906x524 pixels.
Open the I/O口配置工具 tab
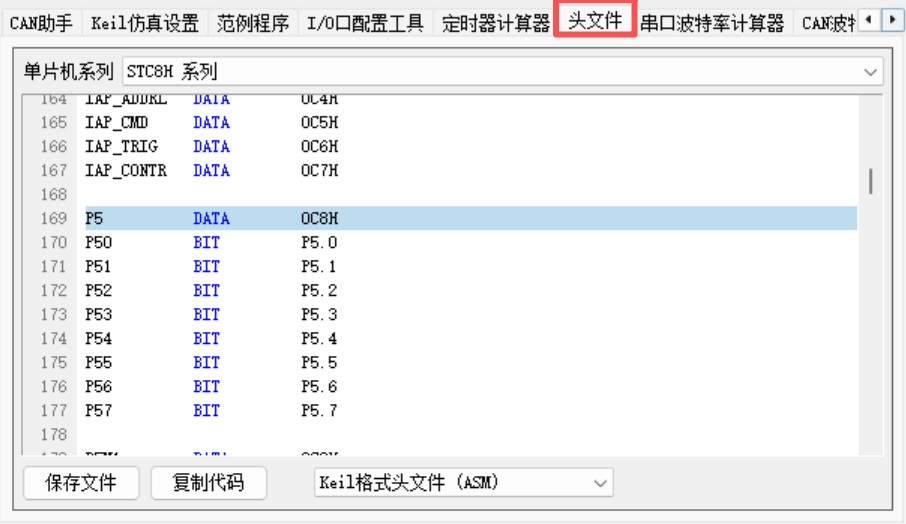[x=365, y=23]
